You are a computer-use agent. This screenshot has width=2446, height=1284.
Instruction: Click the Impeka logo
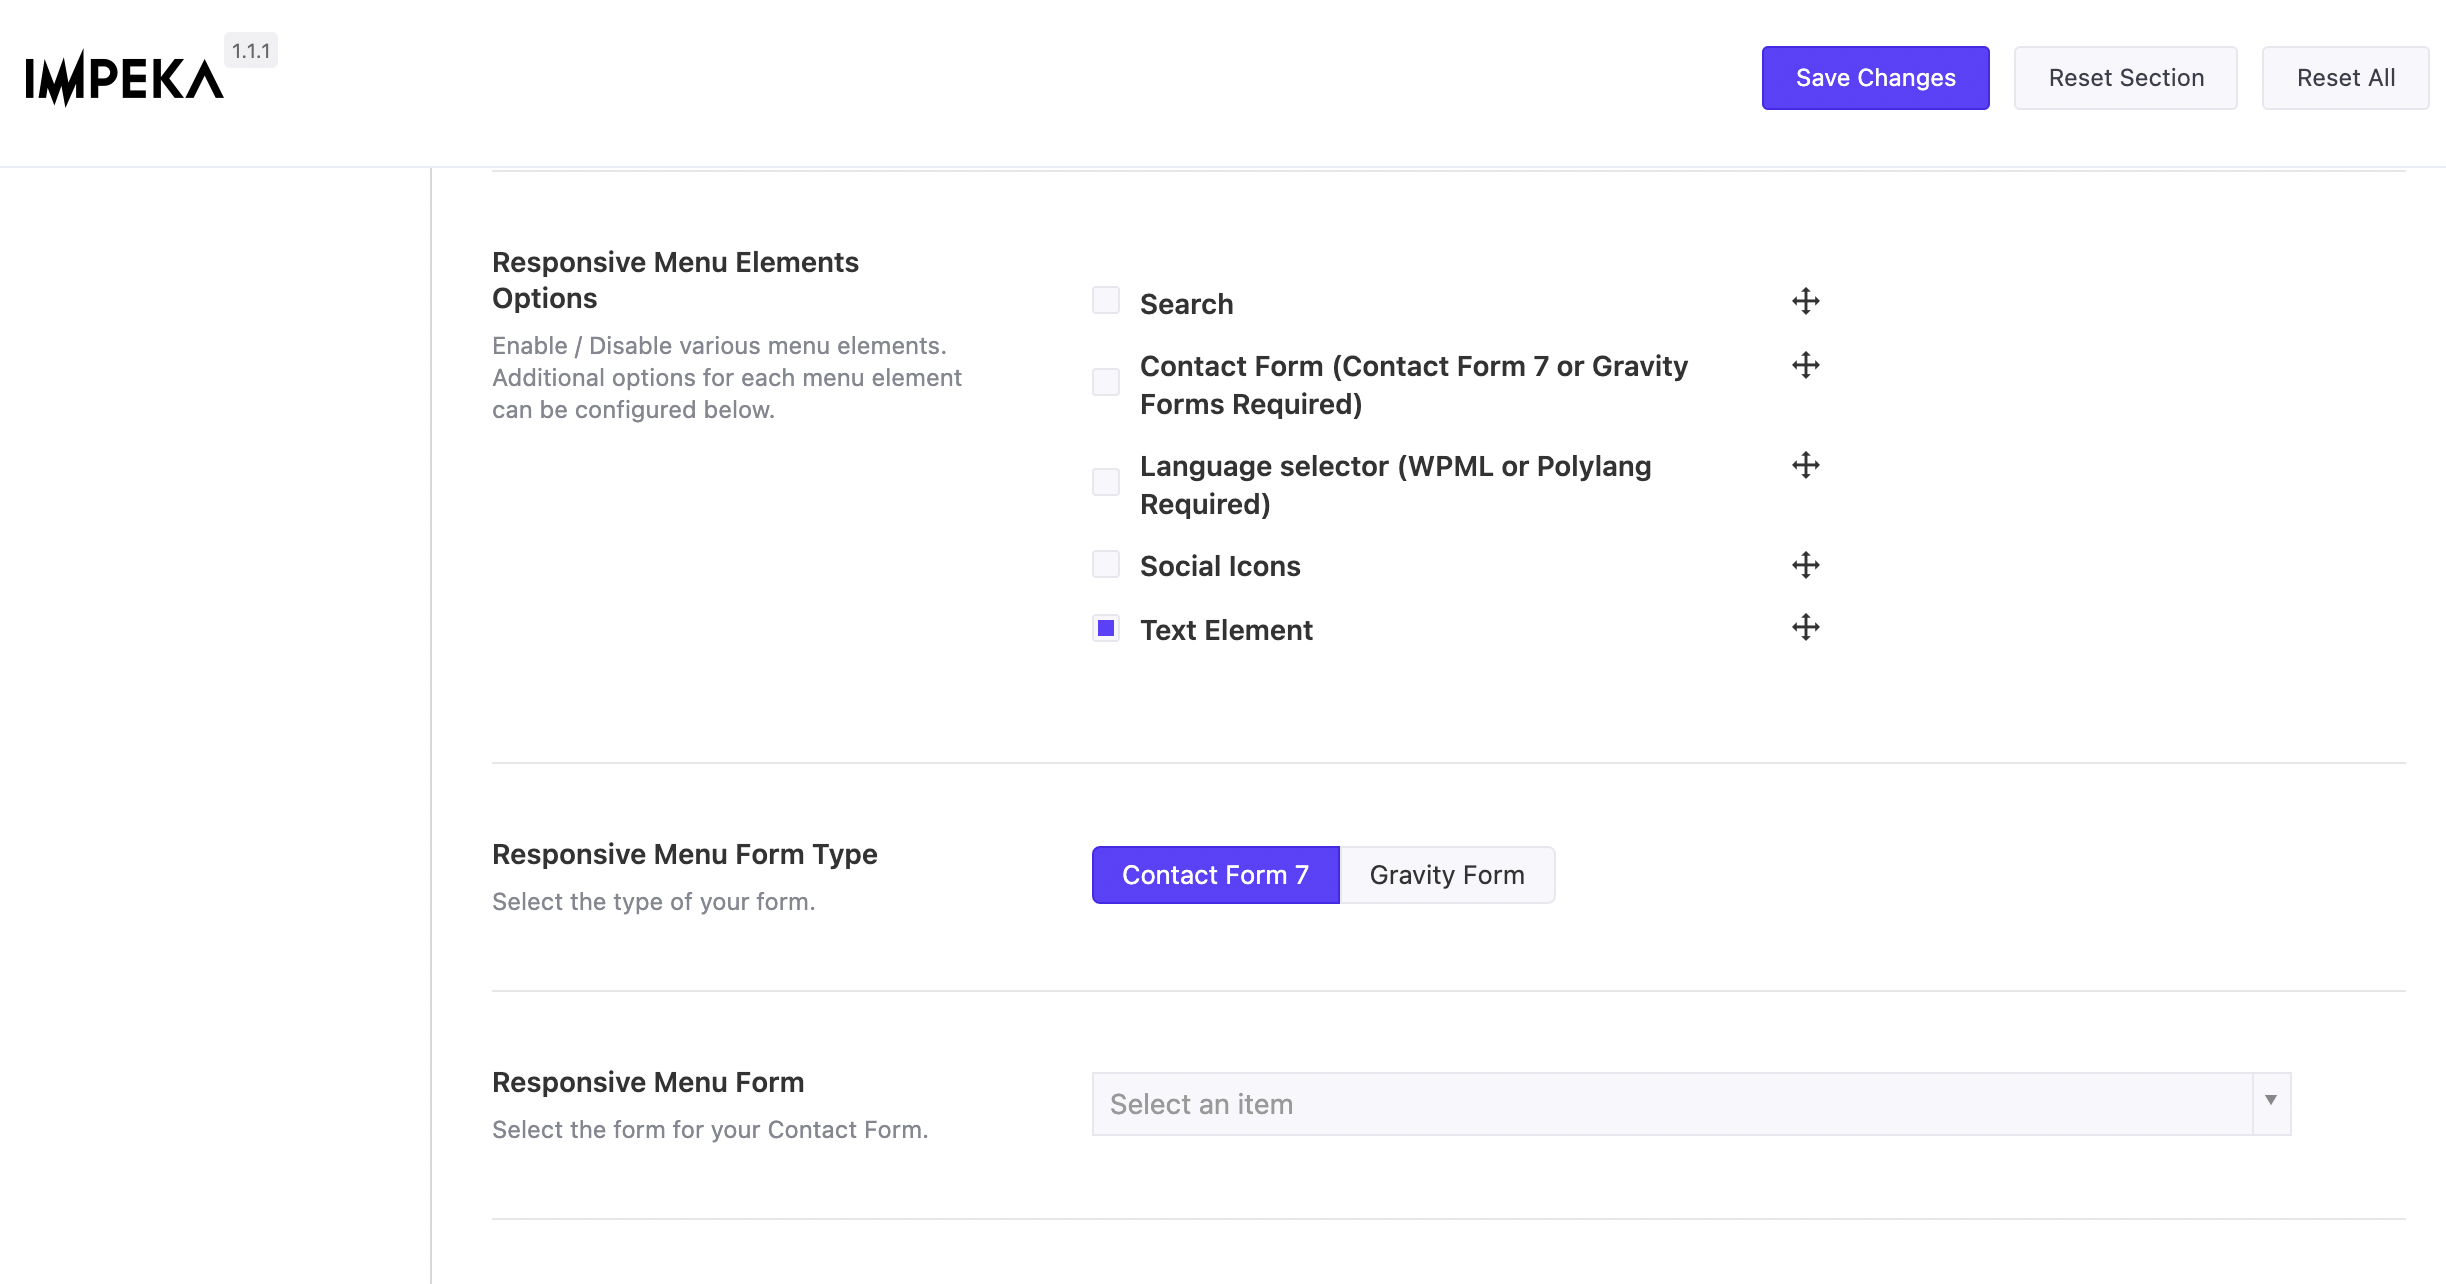tap(124, 80)
